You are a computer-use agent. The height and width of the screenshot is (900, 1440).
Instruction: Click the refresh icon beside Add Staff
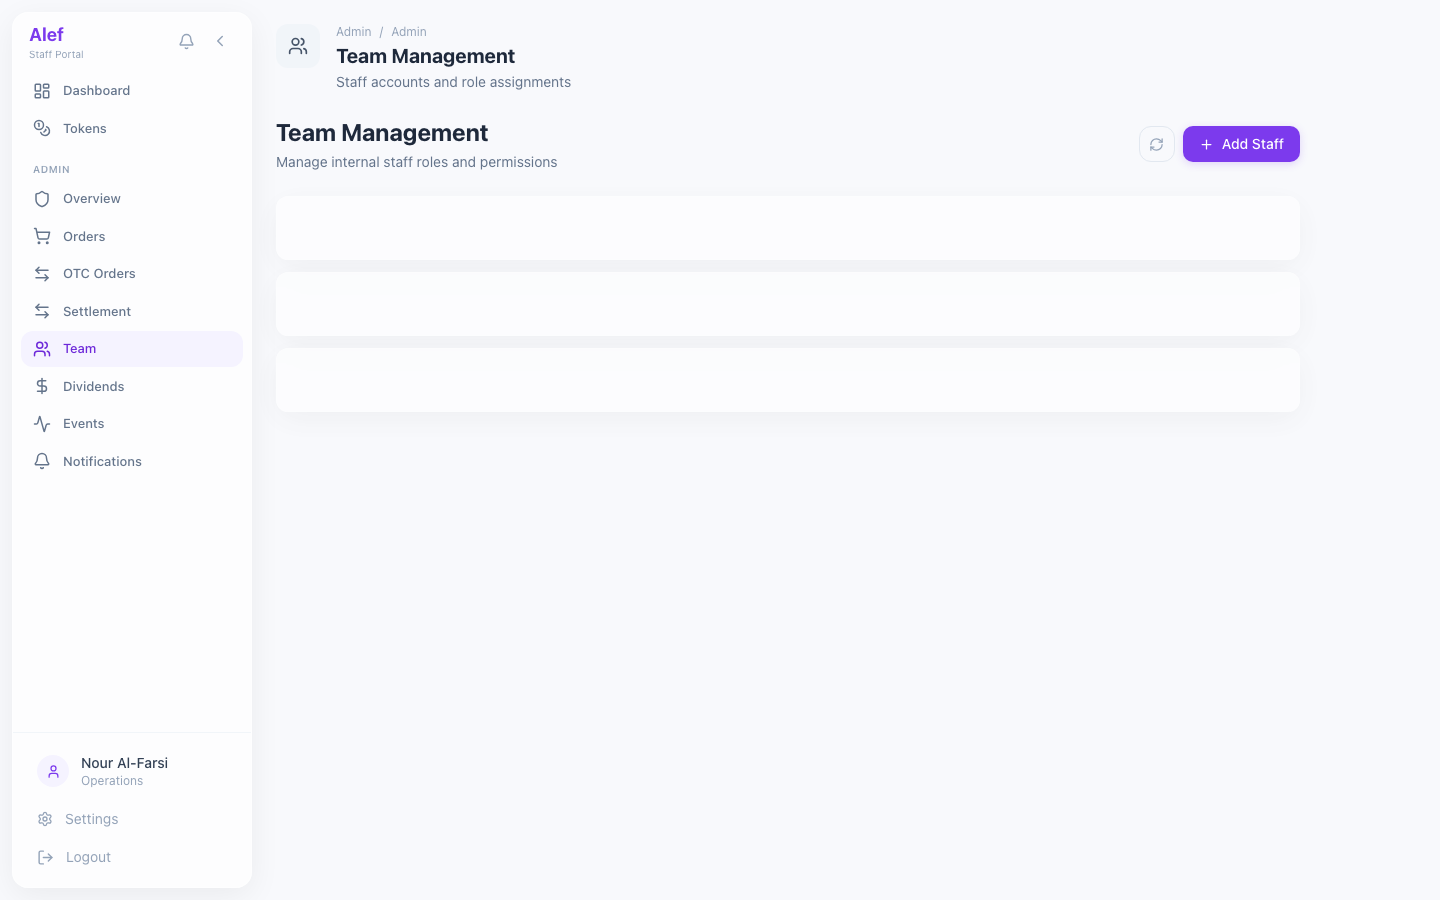point(1156,144)
